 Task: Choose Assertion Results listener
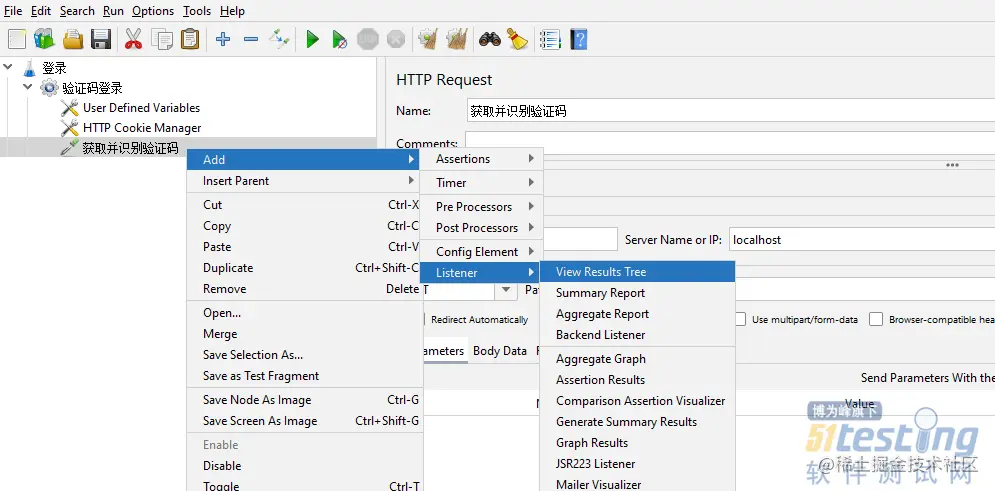click(637, 379)
